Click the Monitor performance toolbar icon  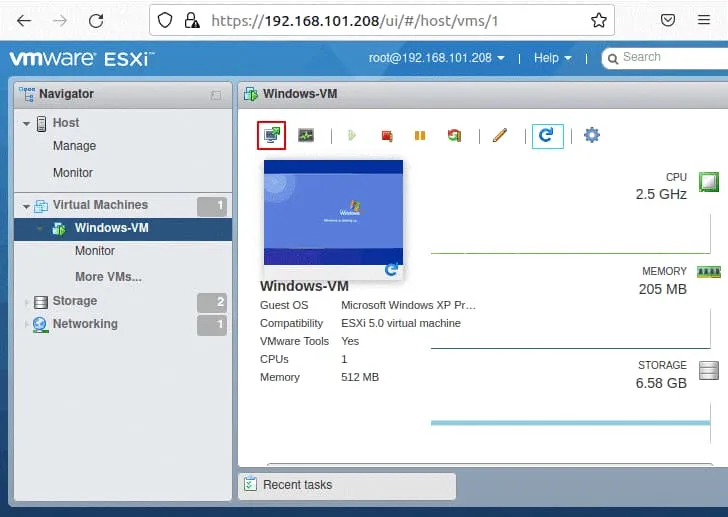pos(306,135)
